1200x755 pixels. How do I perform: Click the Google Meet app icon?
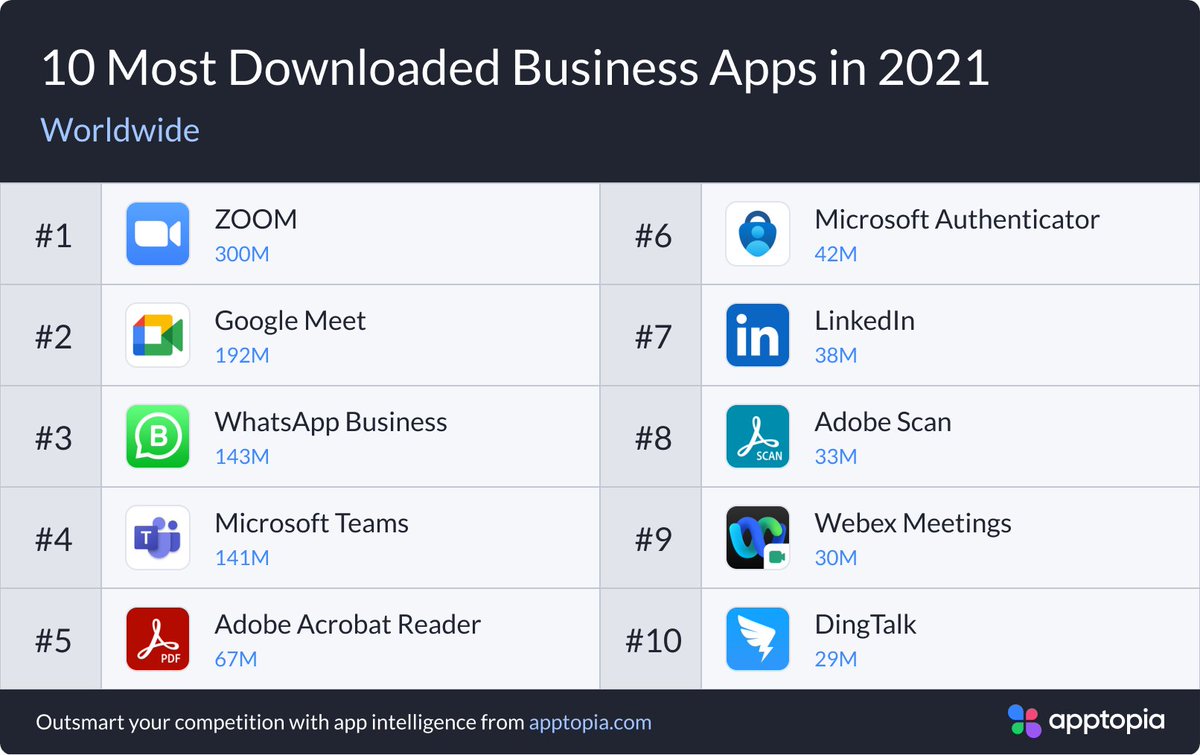coord(158,335)
